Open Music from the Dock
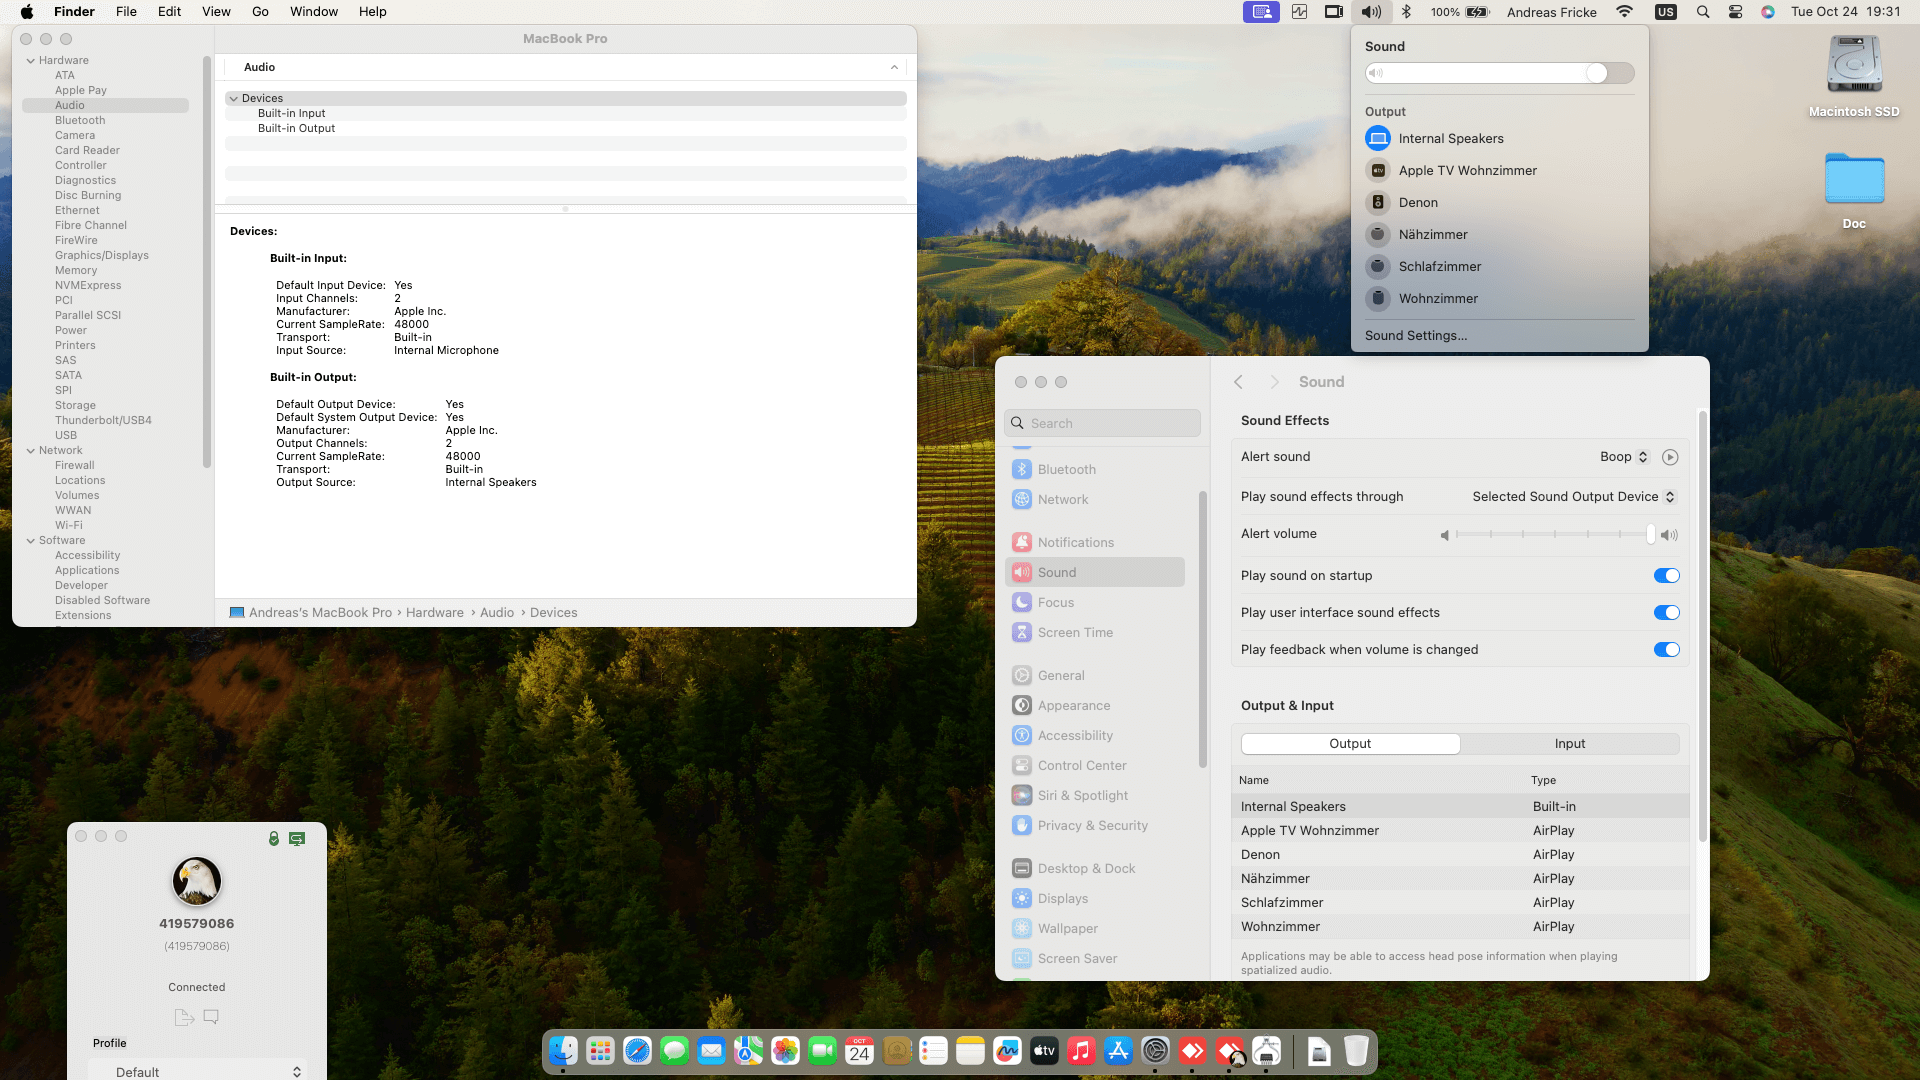Image resolution: width=1920 pixels, height=1080 pixels. click(x=1081, y=1051)
